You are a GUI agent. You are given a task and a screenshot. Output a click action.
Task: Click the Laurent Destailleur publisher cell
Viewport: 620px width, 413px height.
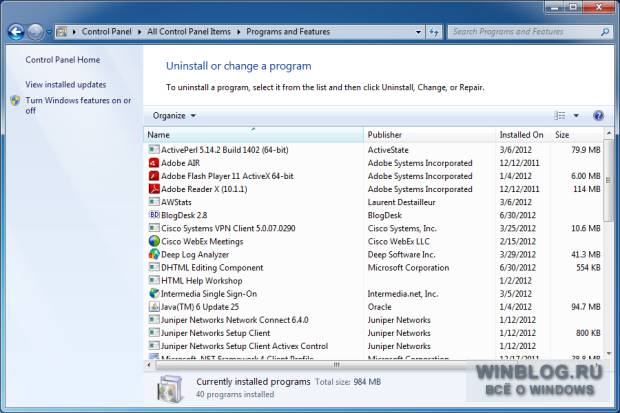click(401, 202)
